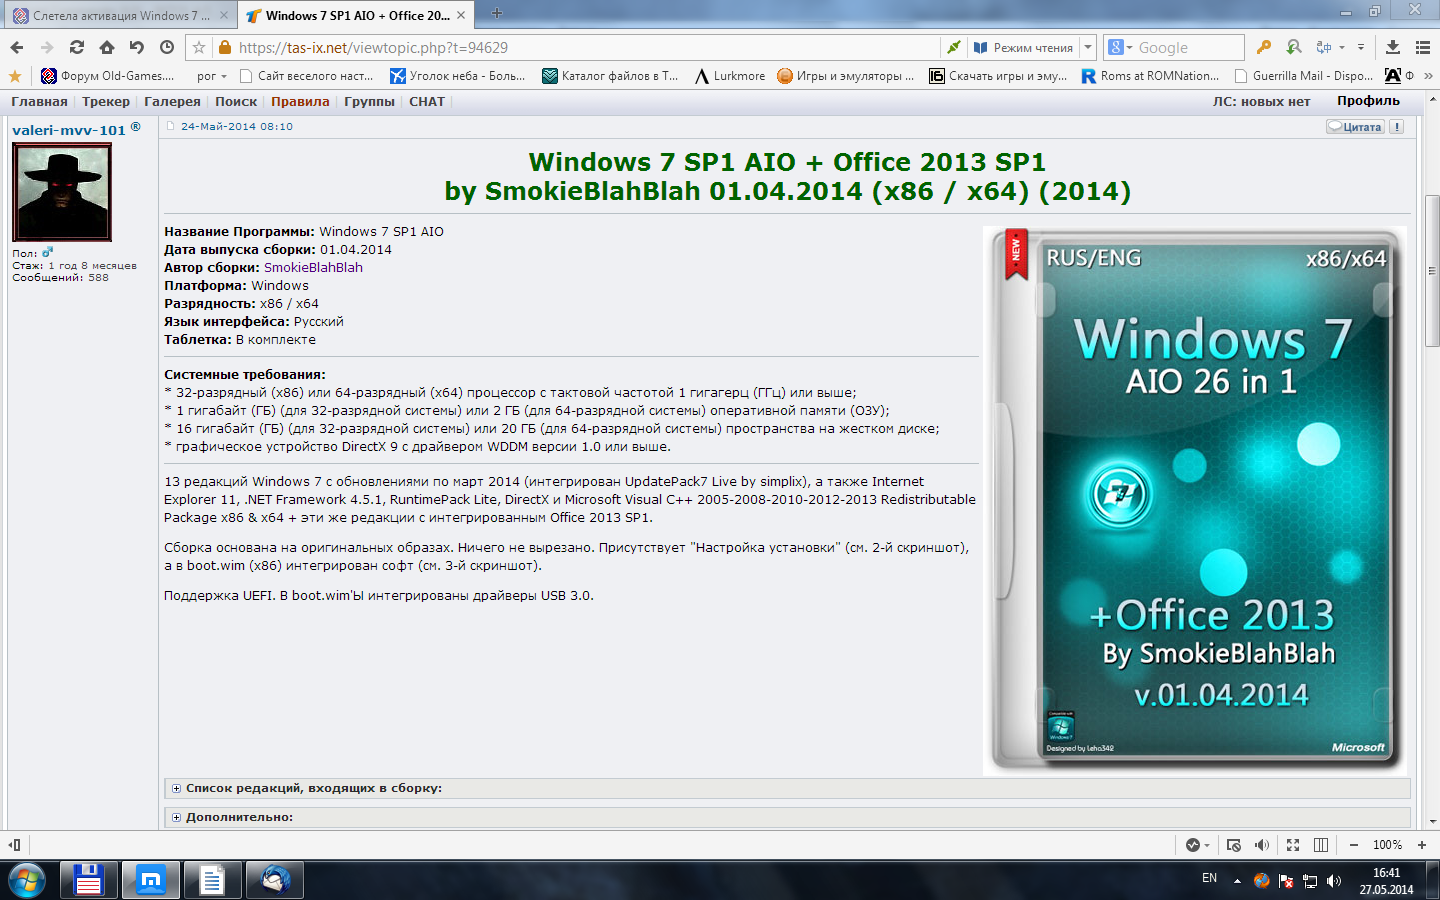Screen dimensions: 1440x900
Task: Open the 'Сайт веселого наст...' bookmark
Action: (x=306, y=76)
